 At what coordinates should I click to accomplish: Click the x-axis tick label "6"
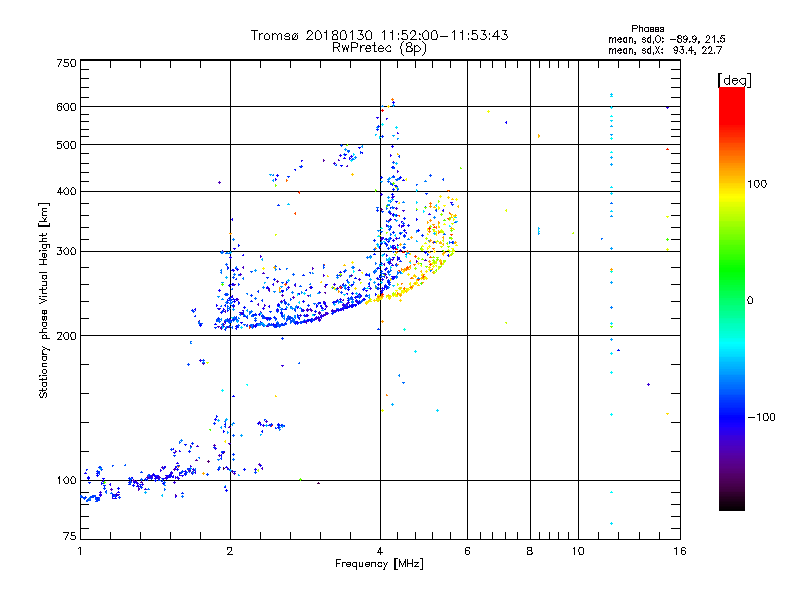467,551
